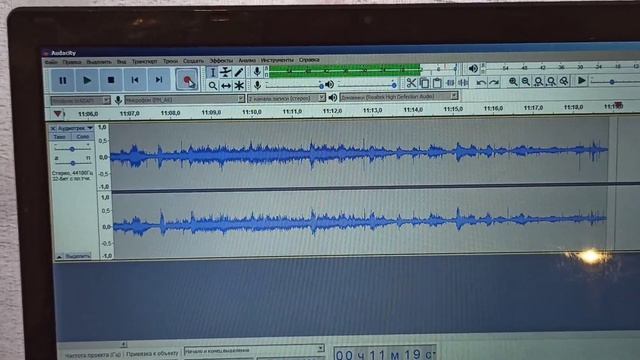Image resolution: width=640 pixels, height=360 pixels.
Task: Close the audio track with X button
Action: click(x=53, y=129)
